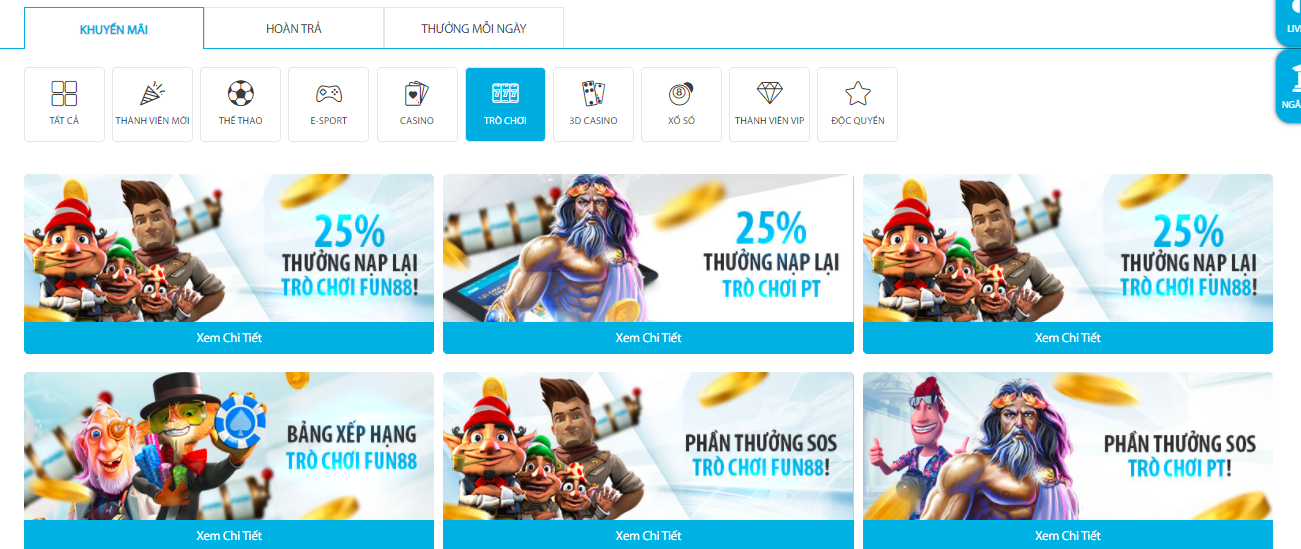Open the Zeus 25% Thưởng Nạp Lại PT banner
The image size is (1301, 549).
click(x=648, y=248)
